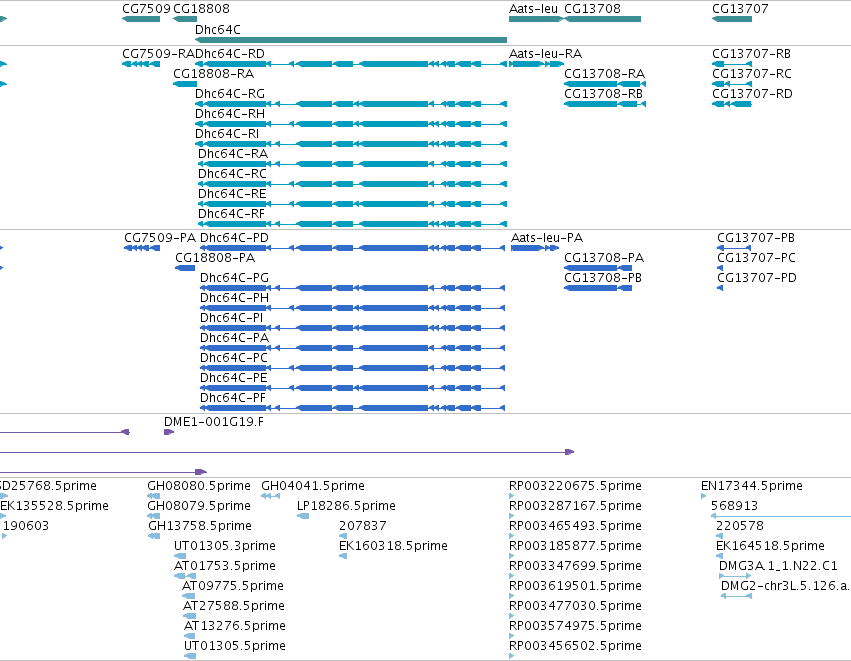851x661 pixels.
Task: Select EST AT13276.5prime
Action: click(235, 626)
